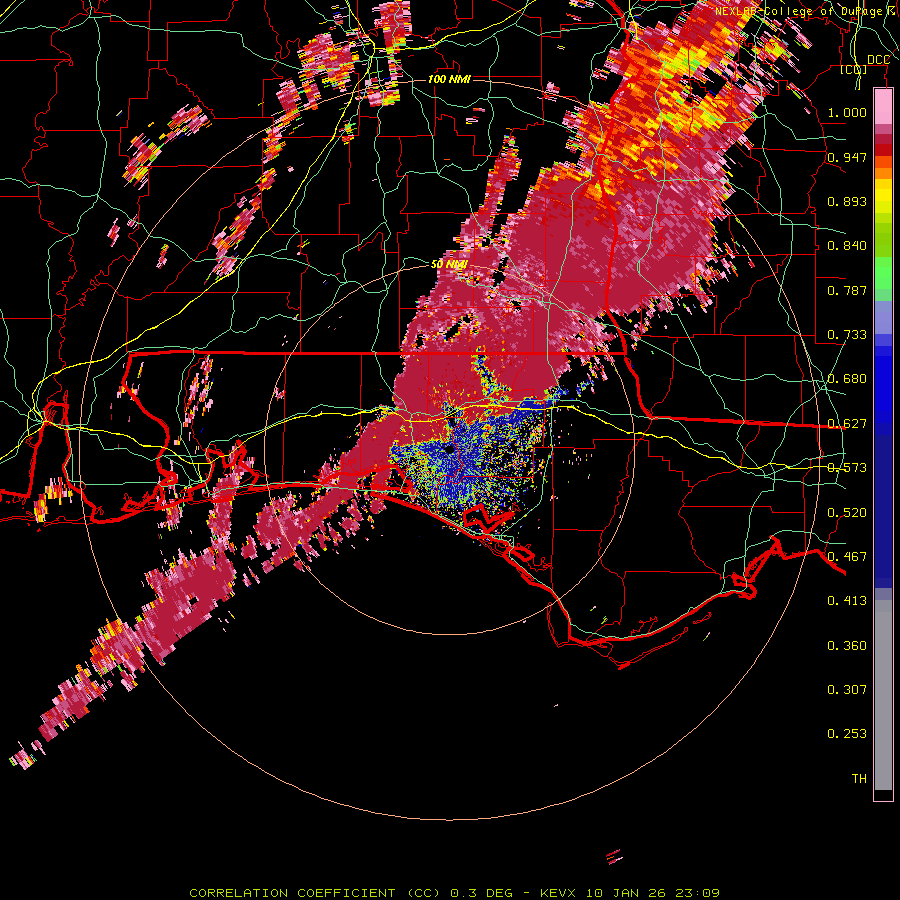Click the 23:09 timestamp in the caption

pyautogui.click(x=697, y=893)
